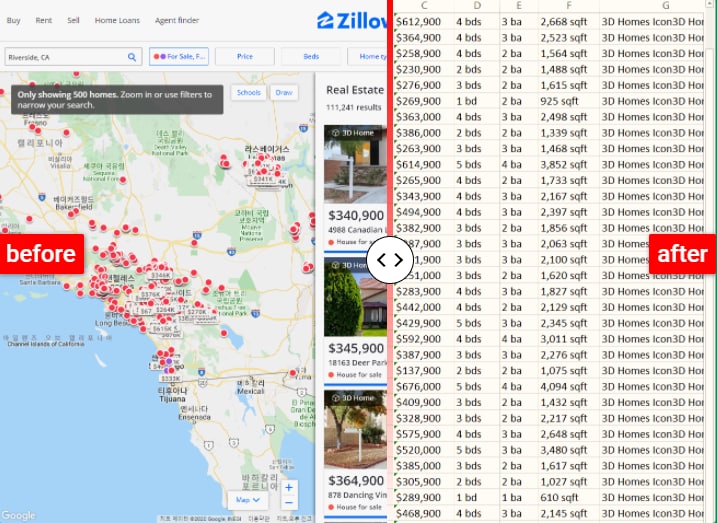Image resolution: width=717 pixels, height=523 pixels.
Task: Select the $468,900 price cell
Action: click(x=424, y=513)
